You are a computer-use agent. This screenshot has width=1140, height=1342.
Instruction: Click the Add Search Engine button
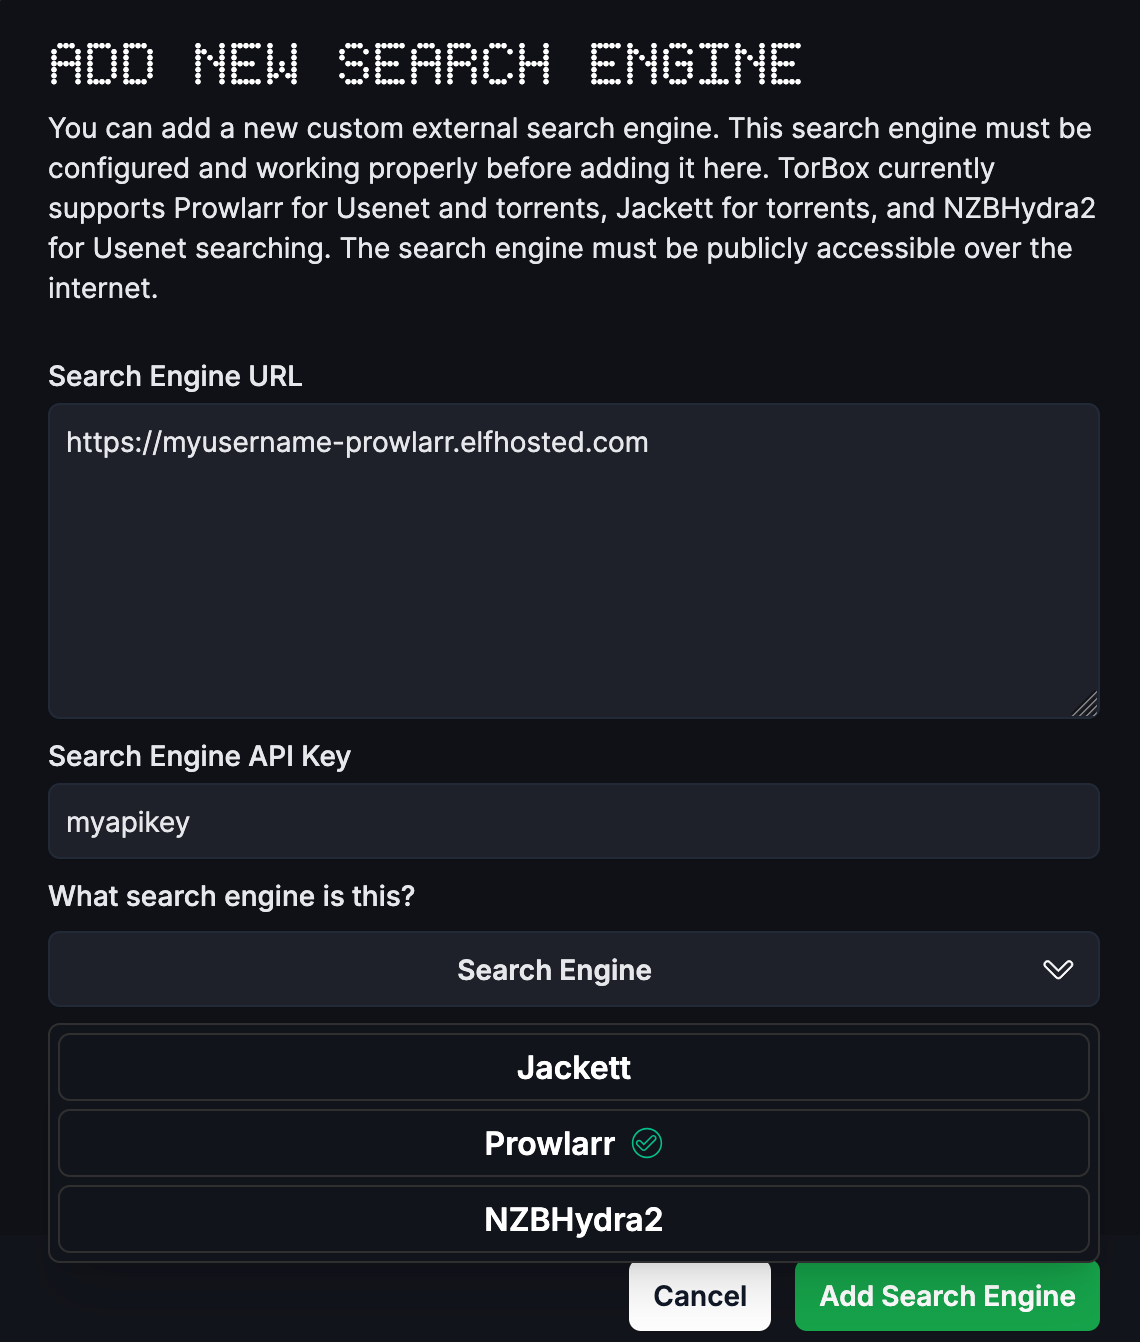click(x=947, y=1296)
